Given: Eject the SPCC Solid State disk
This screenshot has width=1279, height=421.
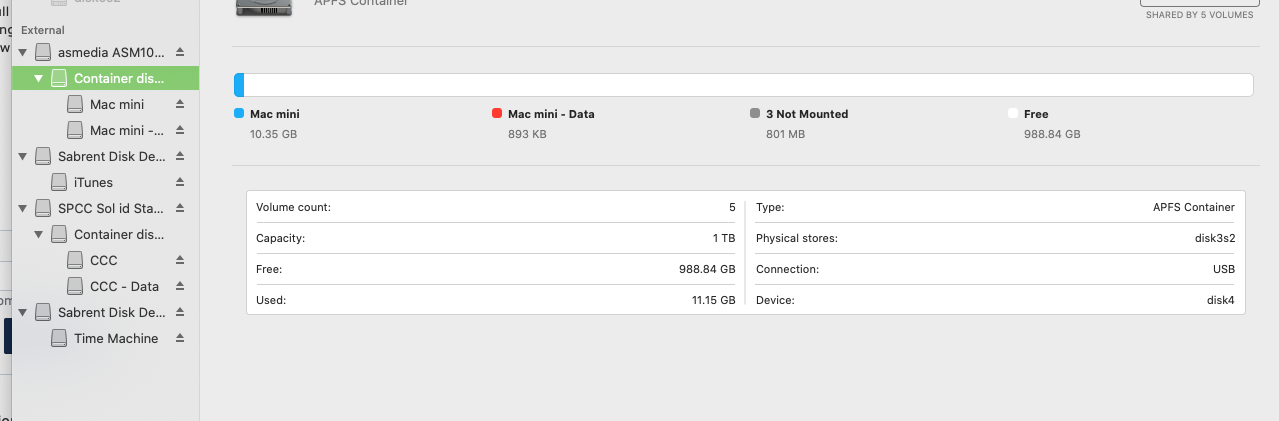Looking at the screenshot, I should 180,208.
